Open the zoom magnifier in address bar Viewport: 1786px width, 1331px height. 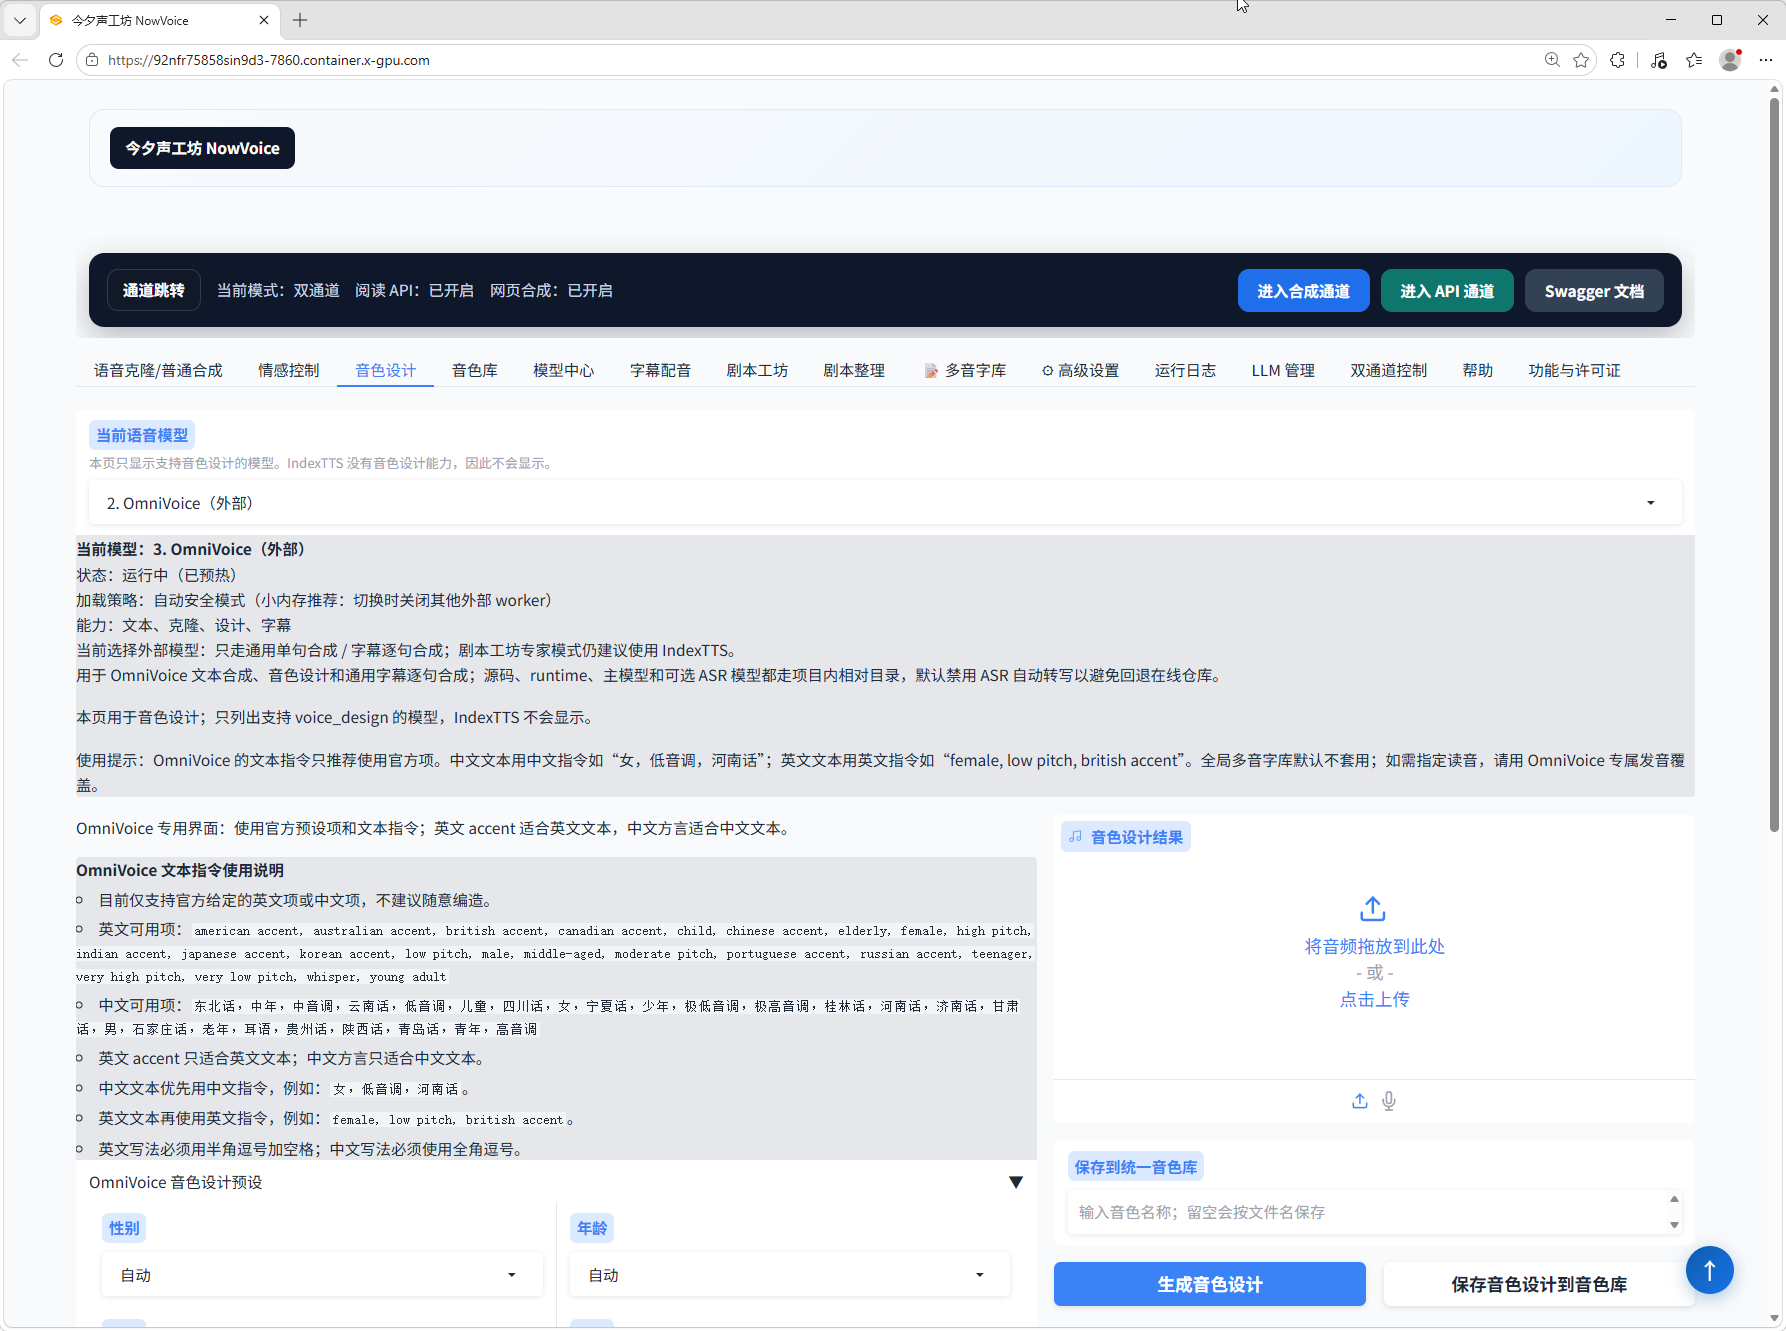(1552, 60)
